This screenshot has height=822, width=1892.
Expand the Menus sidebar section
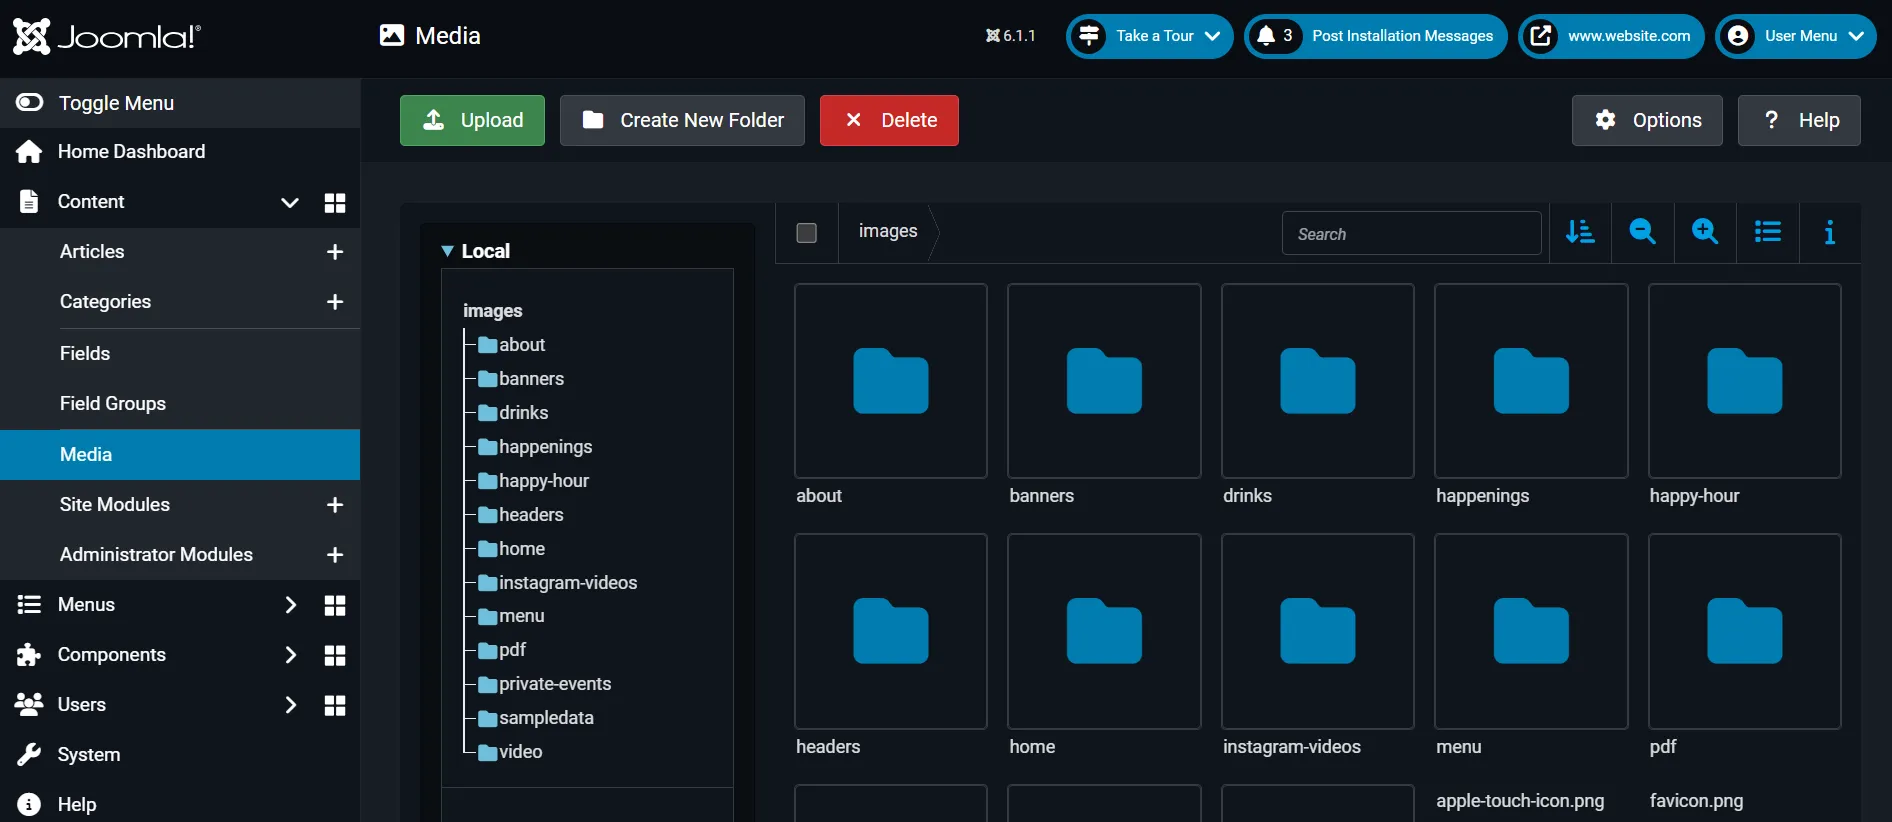click(290, 605)
